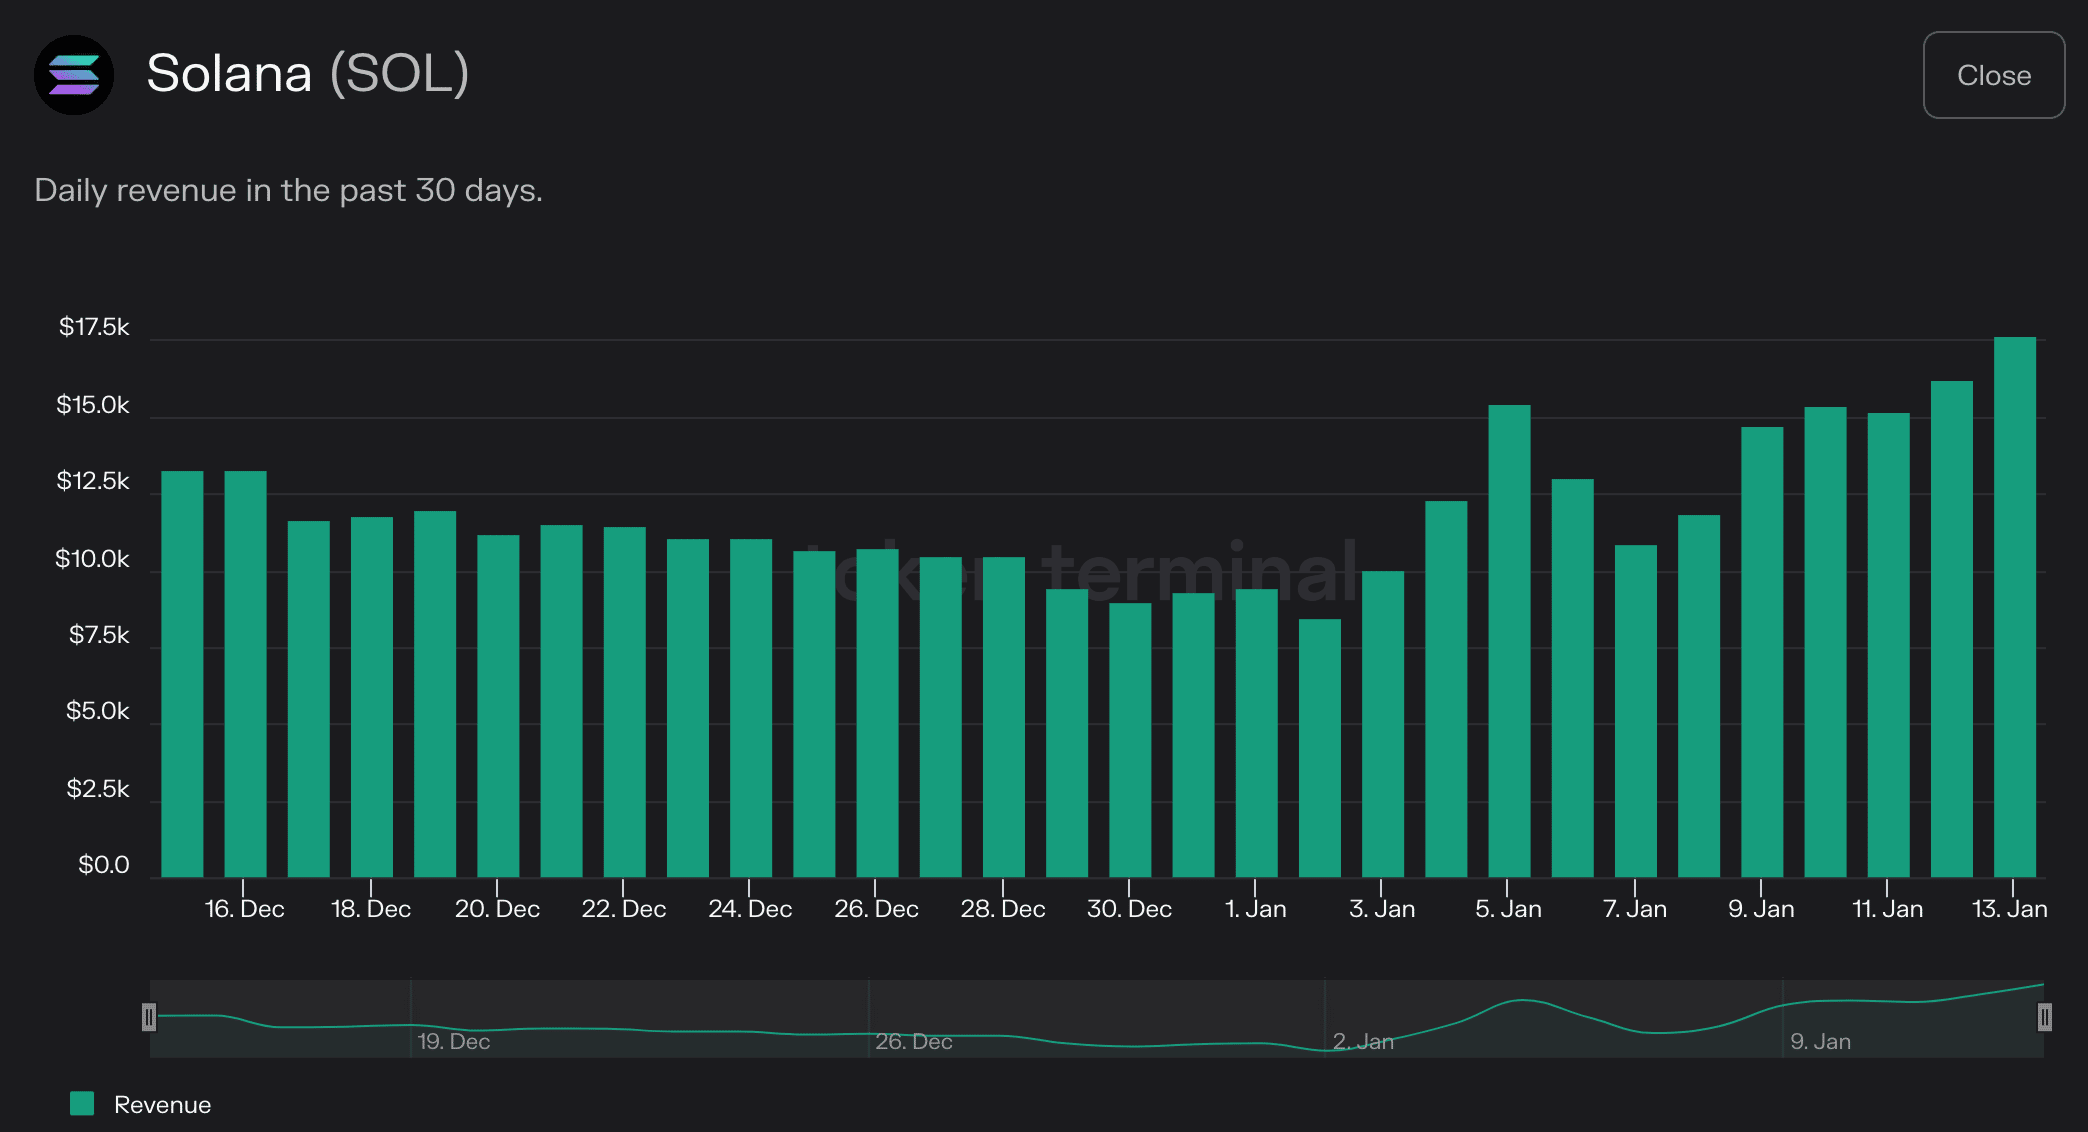
Task: Click the 22. Dec revenue bar
Action: point(624,702)
